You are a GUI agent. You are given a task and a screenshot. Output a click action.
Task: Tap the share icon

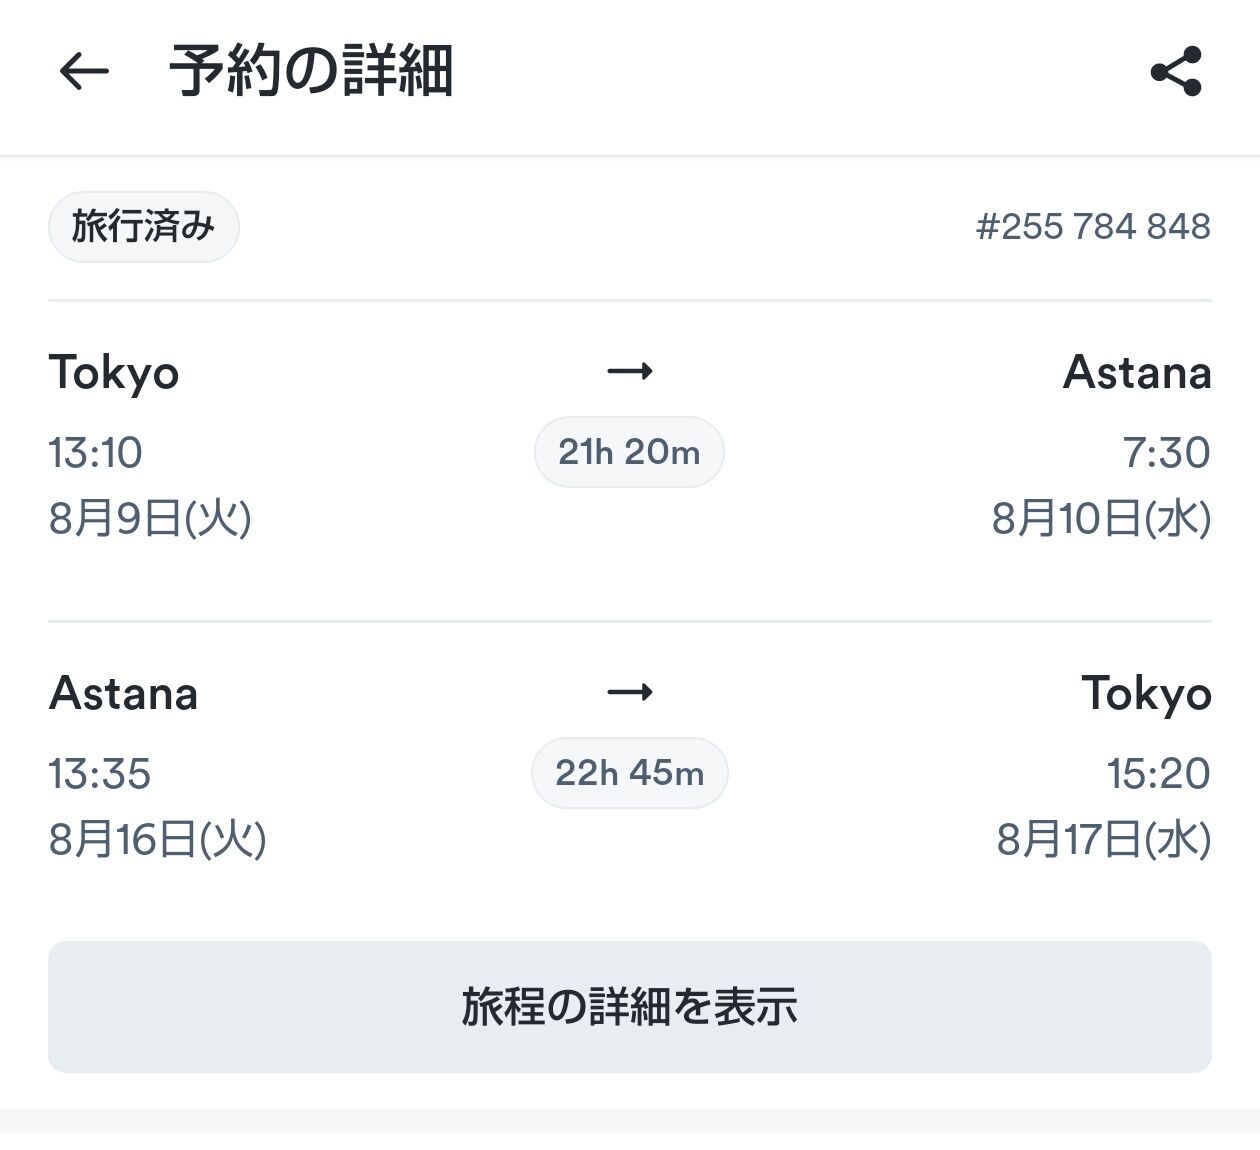1176,71
